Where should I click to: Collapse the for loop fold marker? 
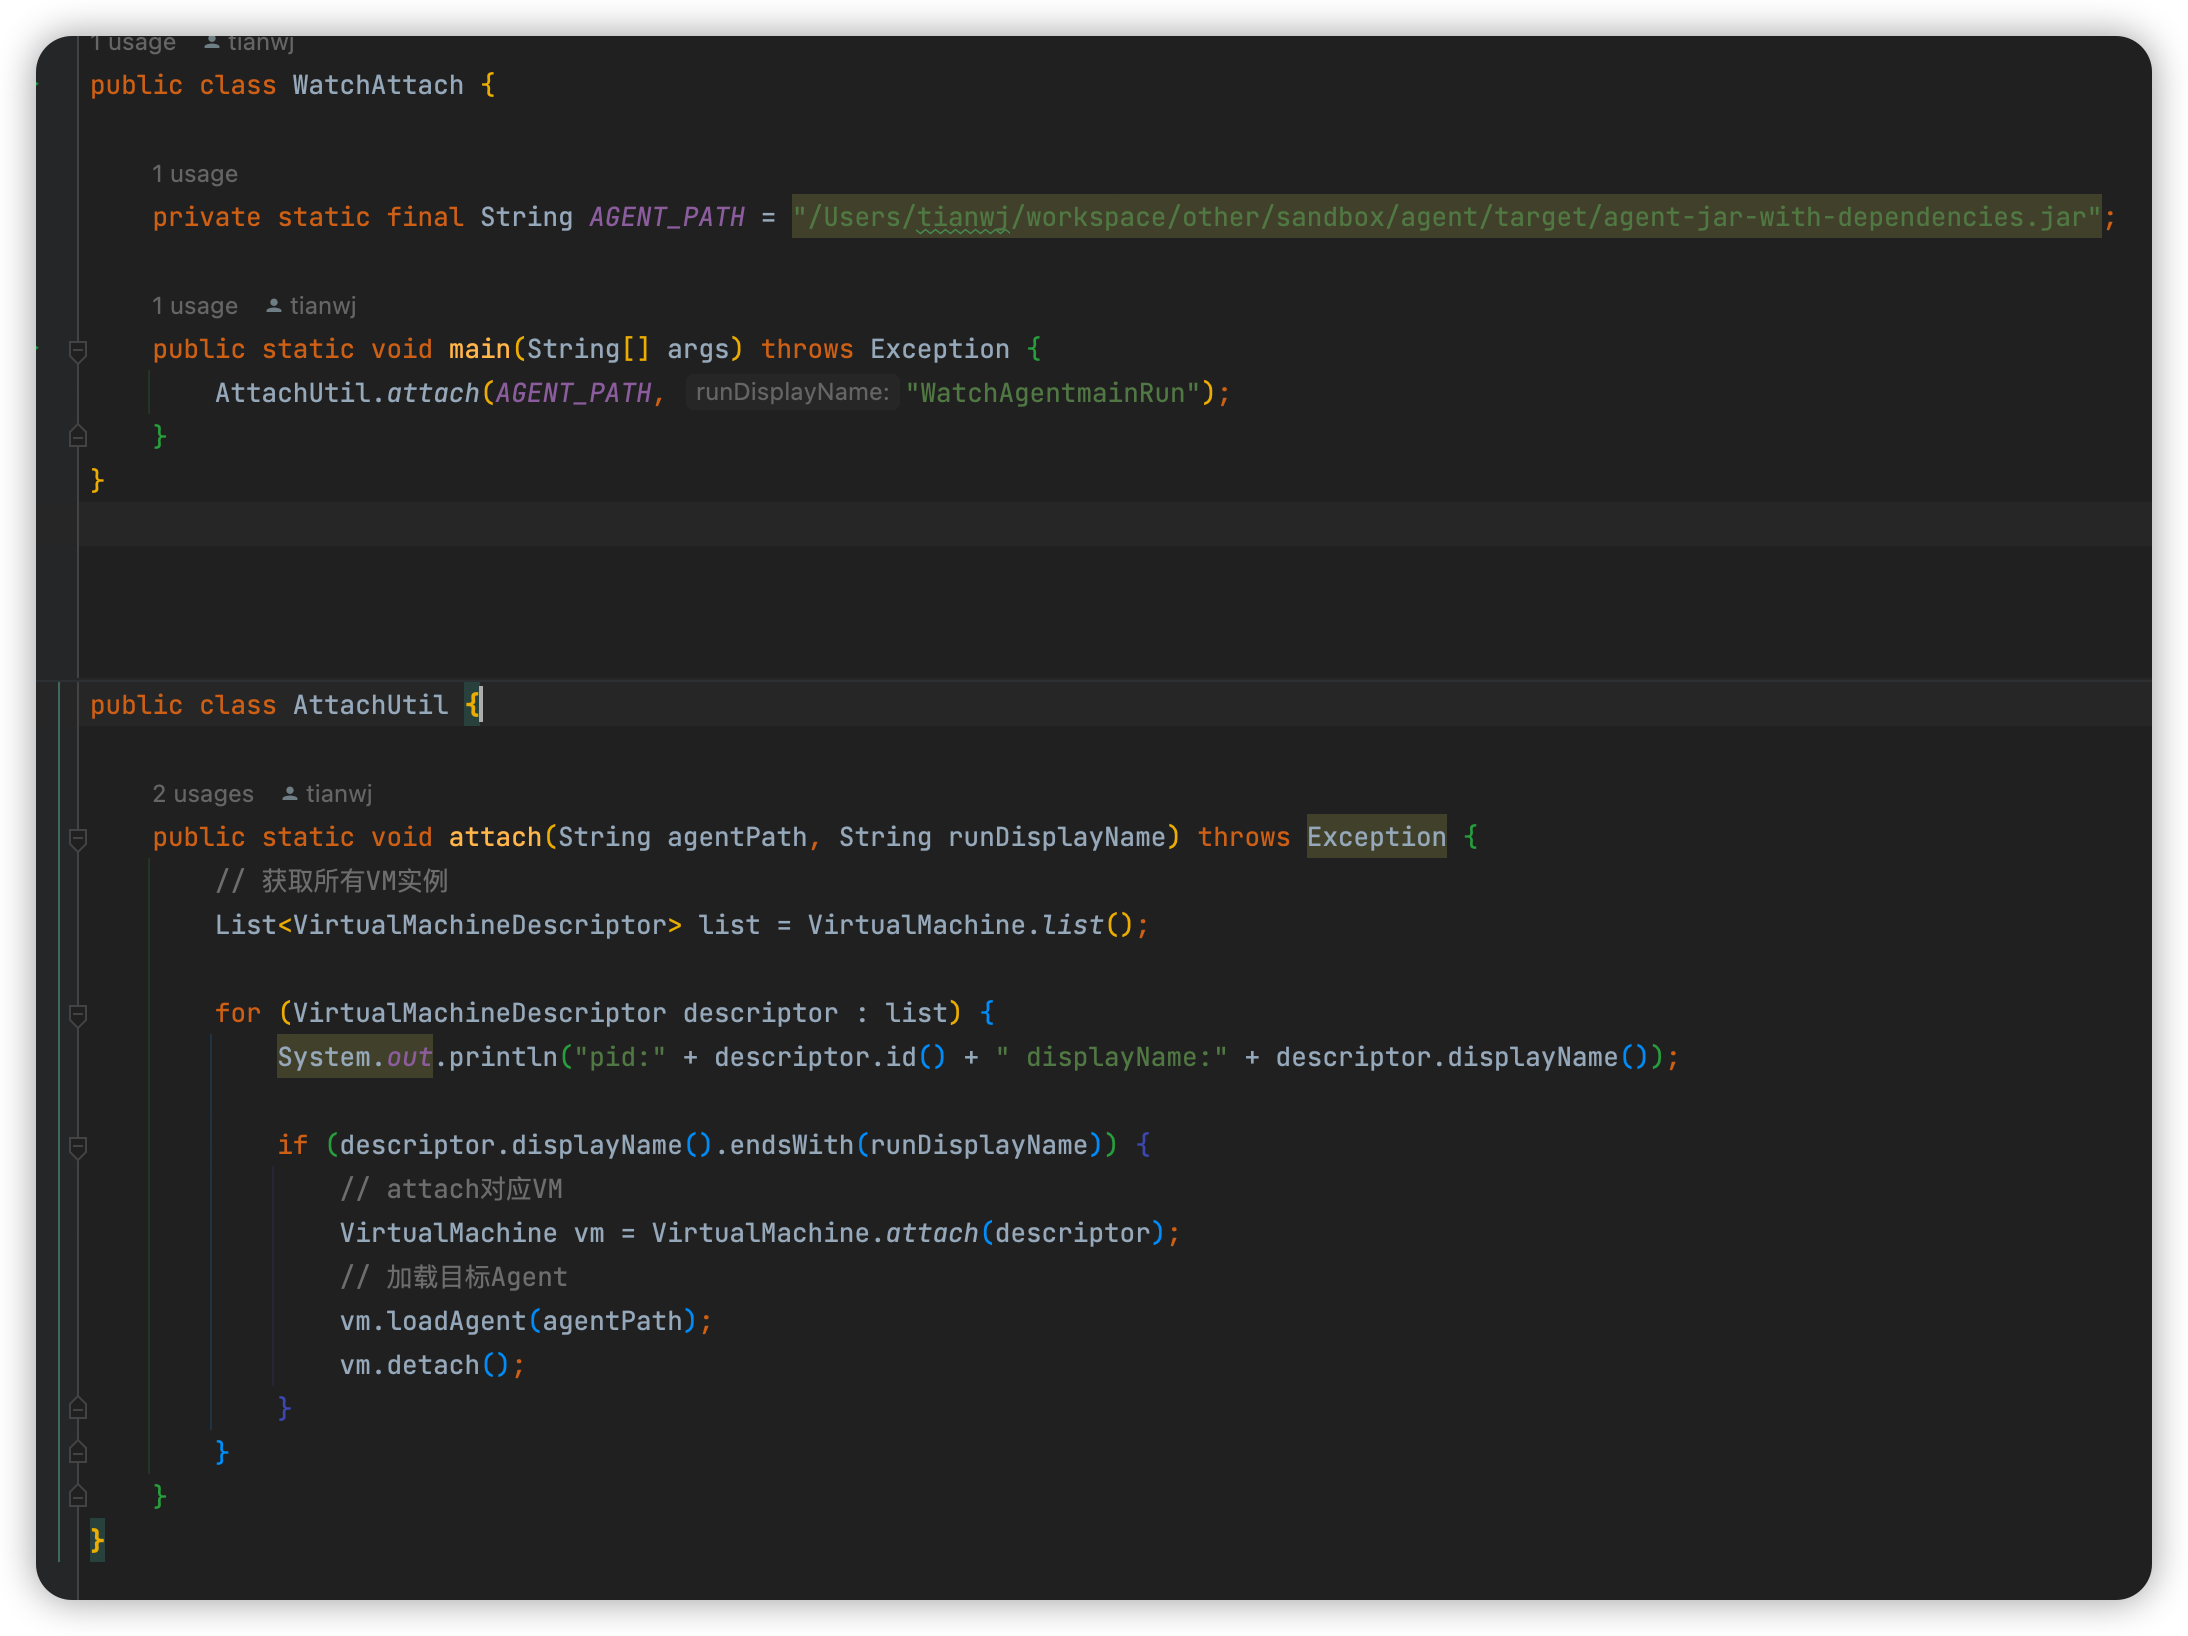point(78,1014)
